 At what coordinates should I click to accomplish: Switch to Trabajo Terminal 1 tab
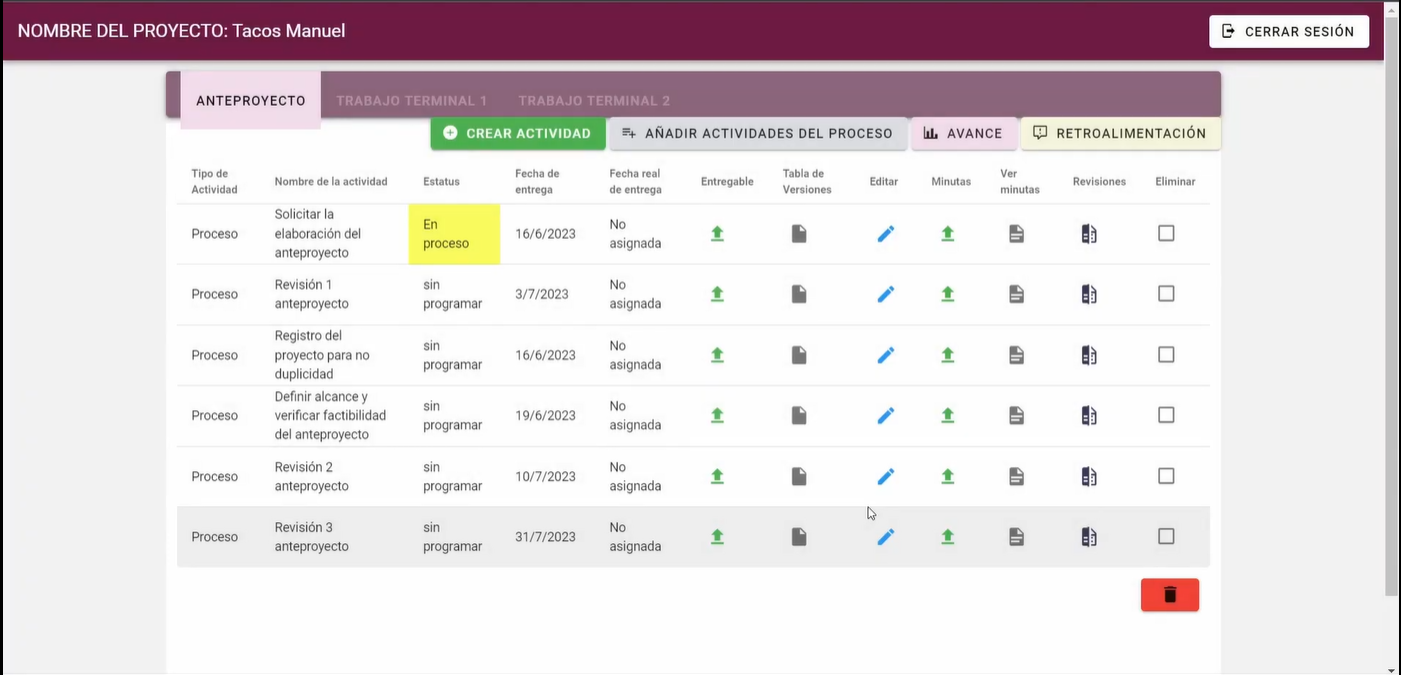click(411, 101)
